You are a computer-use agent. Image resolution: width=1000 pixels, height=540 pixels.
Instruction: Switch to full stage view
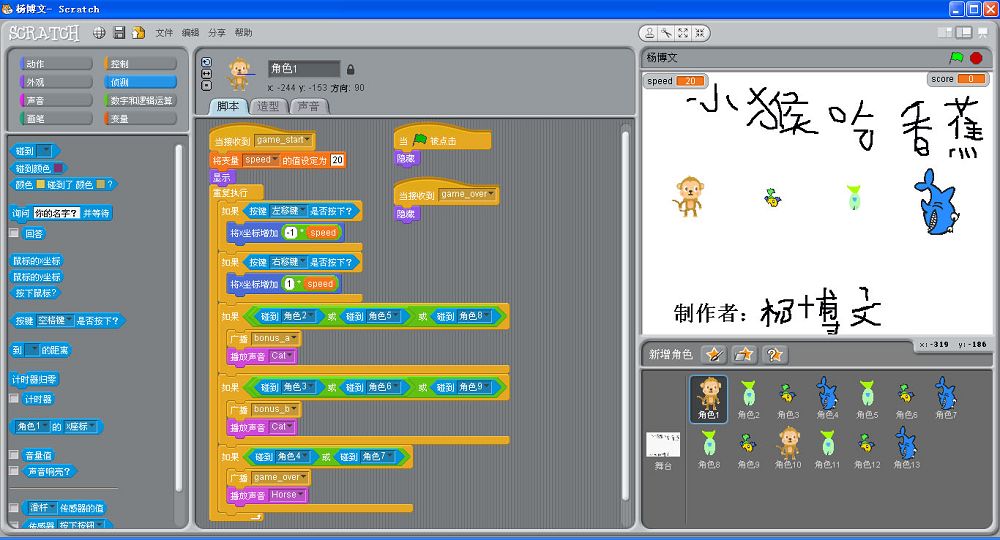(964, 33)
